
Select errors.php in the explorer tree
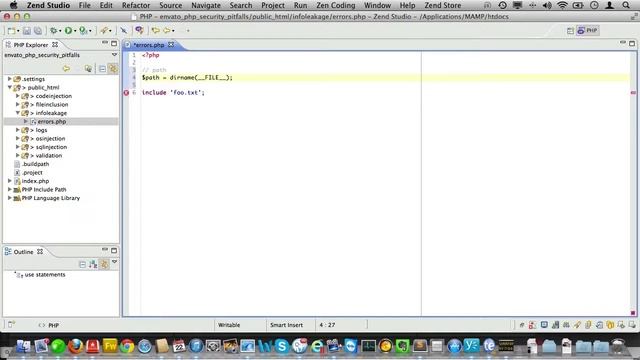click(x=51, y=121)
